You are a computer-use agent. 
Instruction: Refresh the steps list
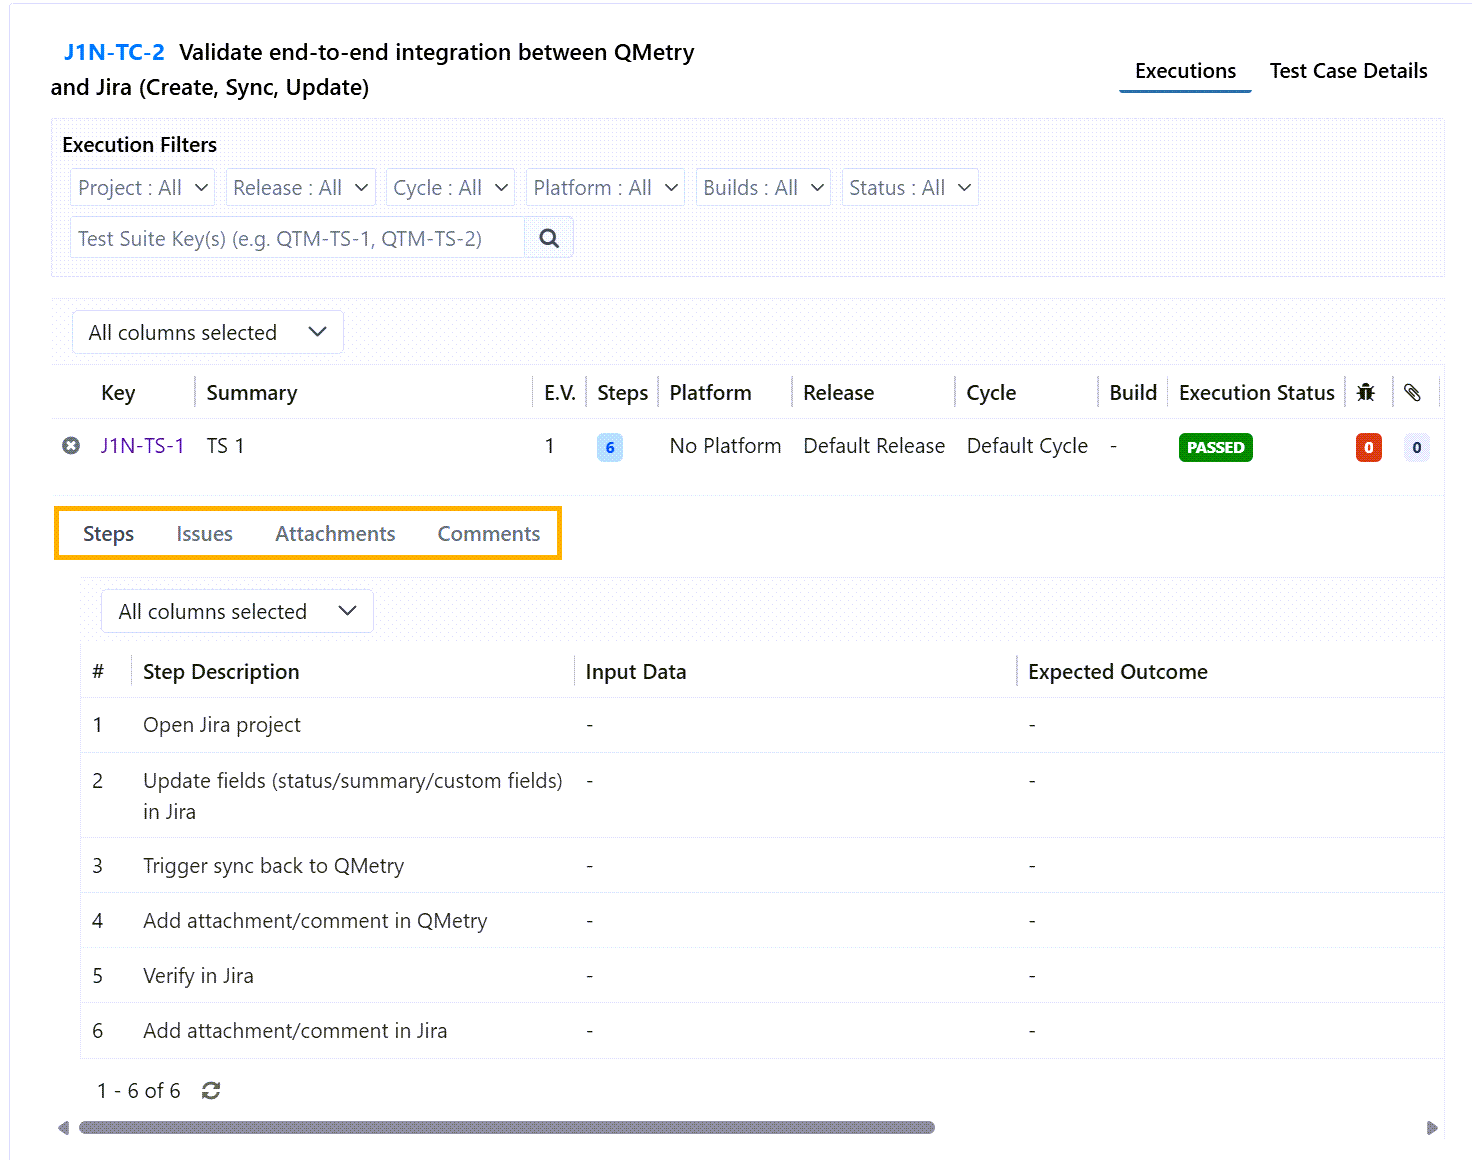[x=210, y=1091]
